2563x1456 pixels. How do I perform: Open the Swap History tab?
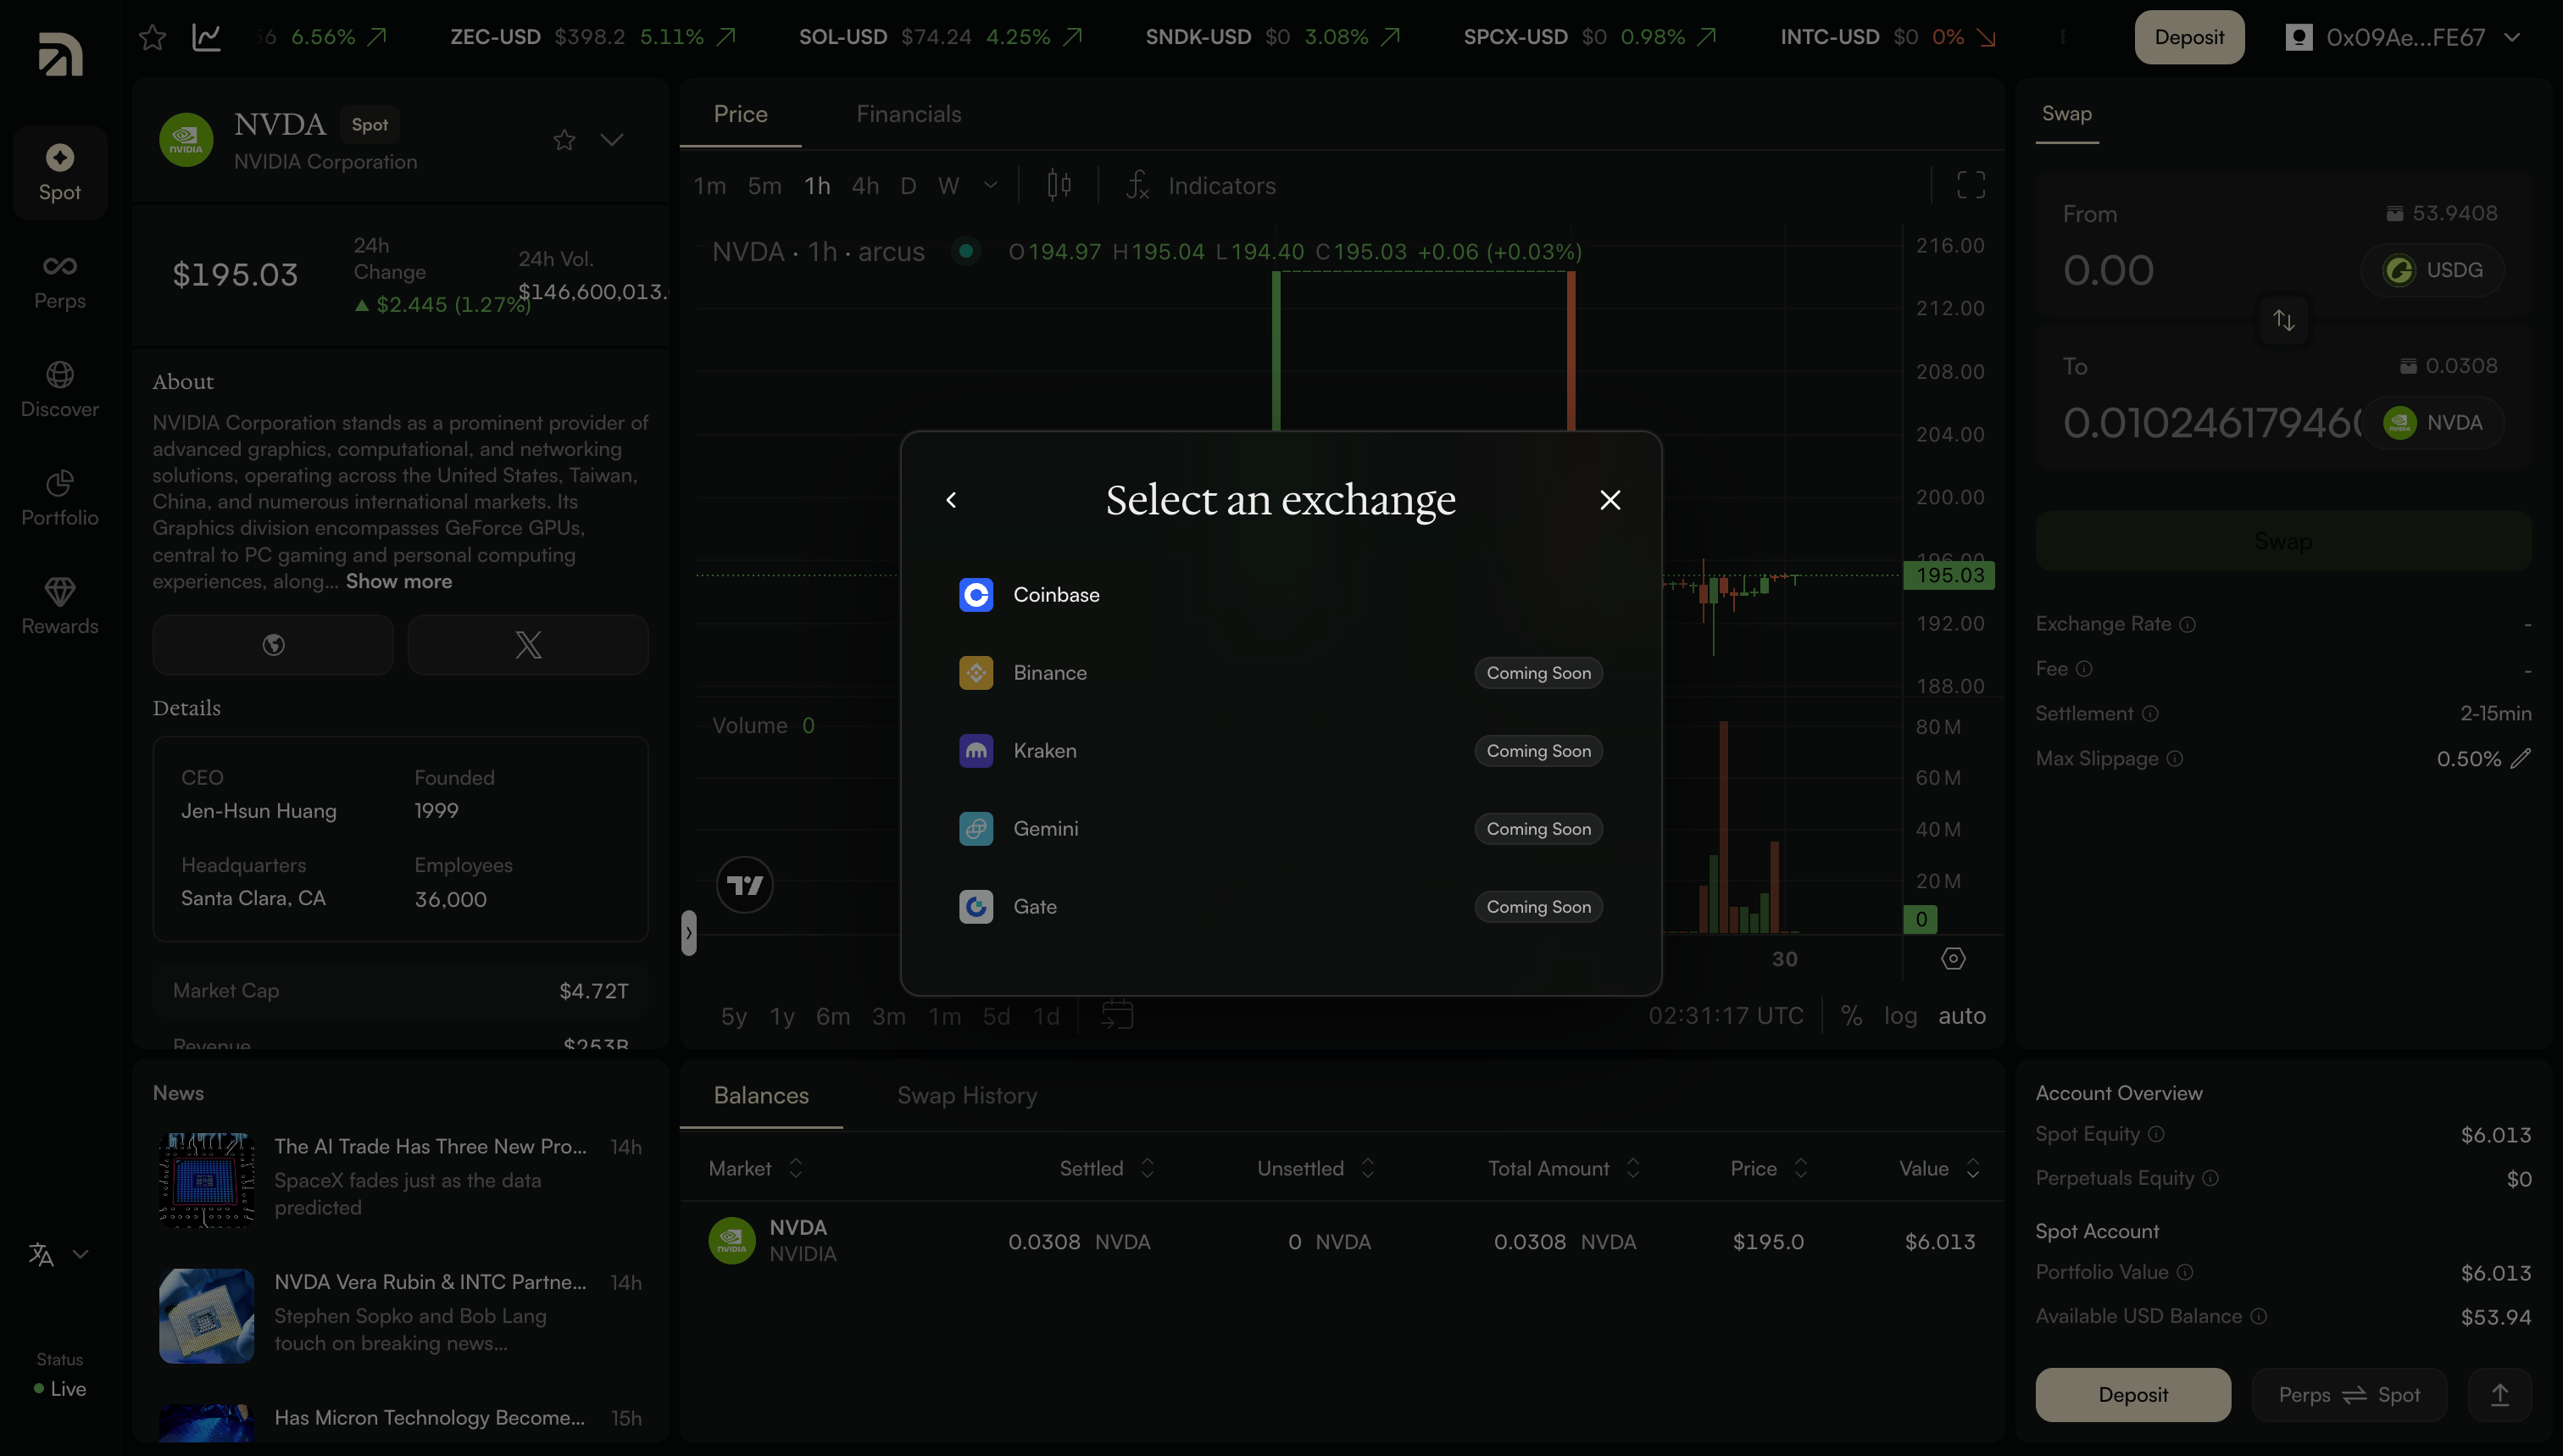click(967, 1096)
